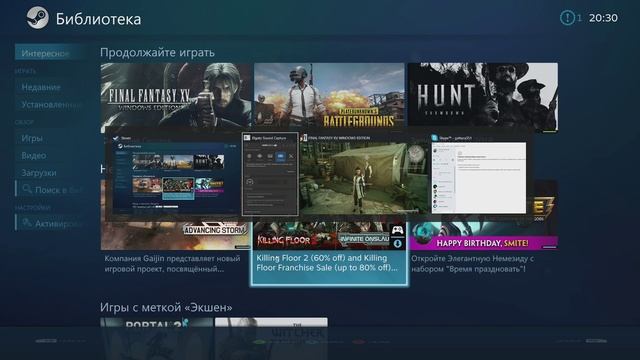The image size is (640, 360).
Task: Select the Интересное sidebar tab
Action: coord(50,53)
